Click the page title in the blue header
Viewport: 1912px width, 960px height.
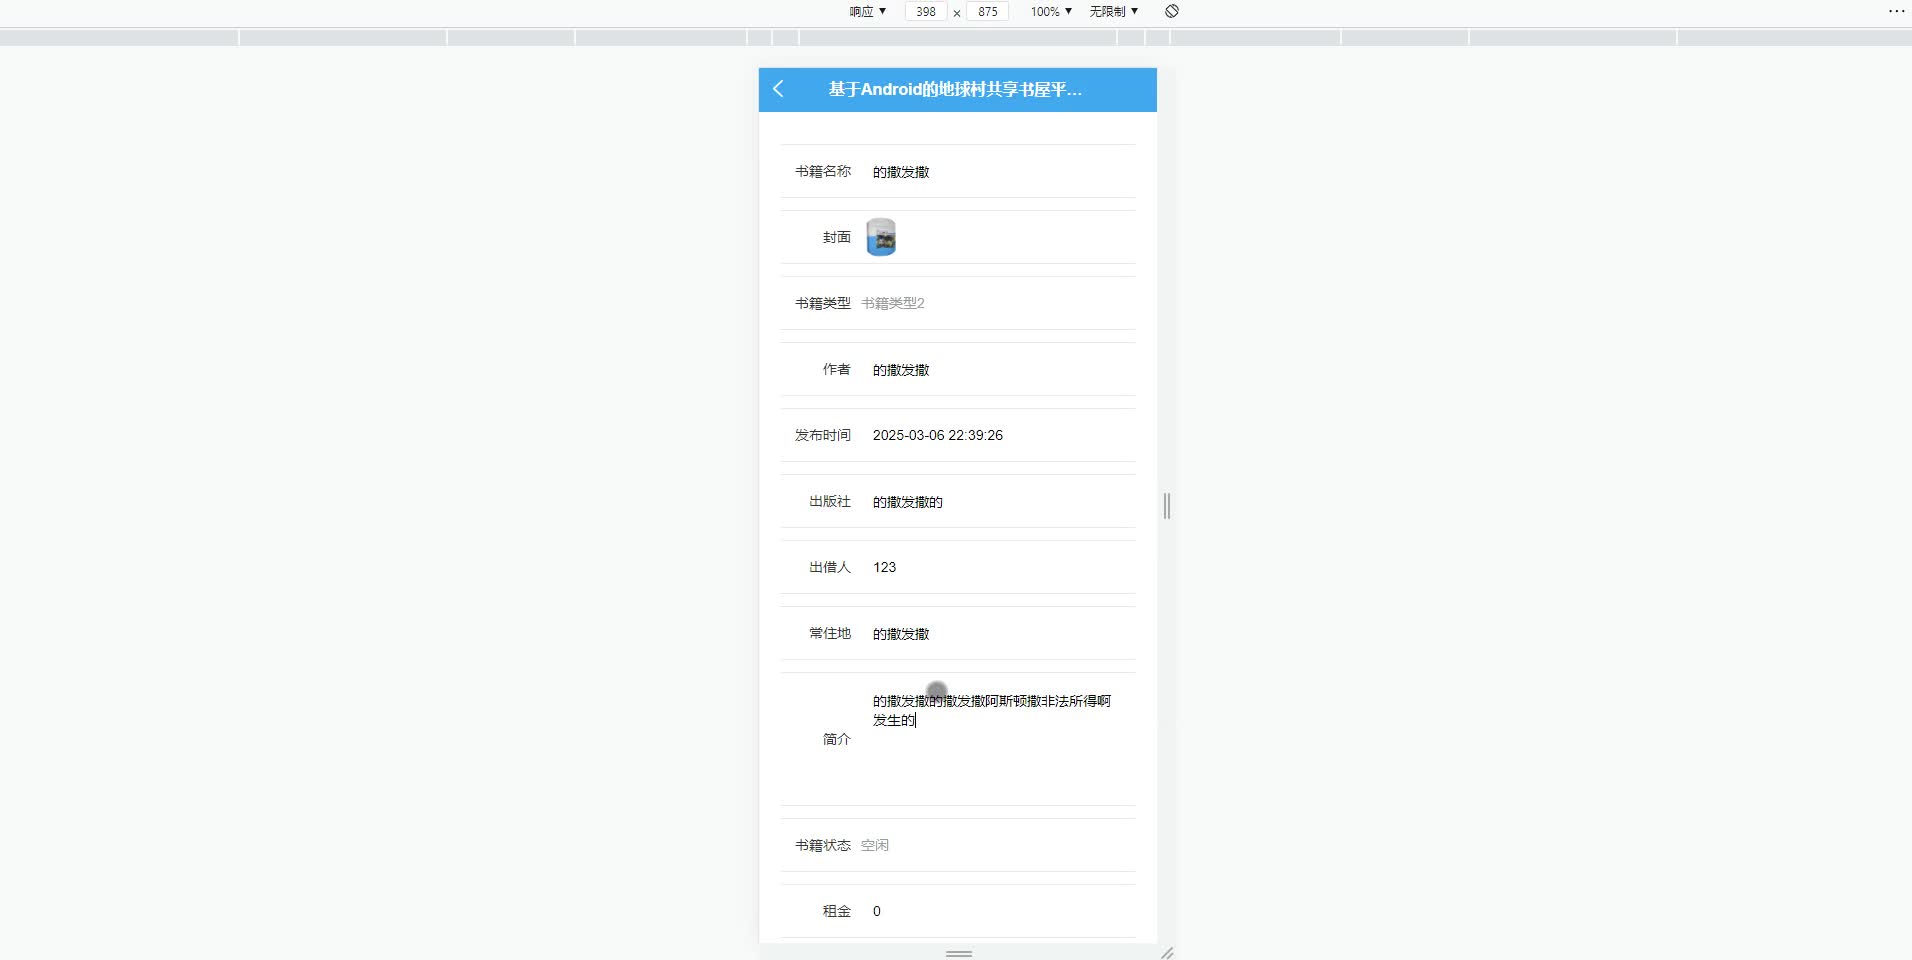coord(954,89)
